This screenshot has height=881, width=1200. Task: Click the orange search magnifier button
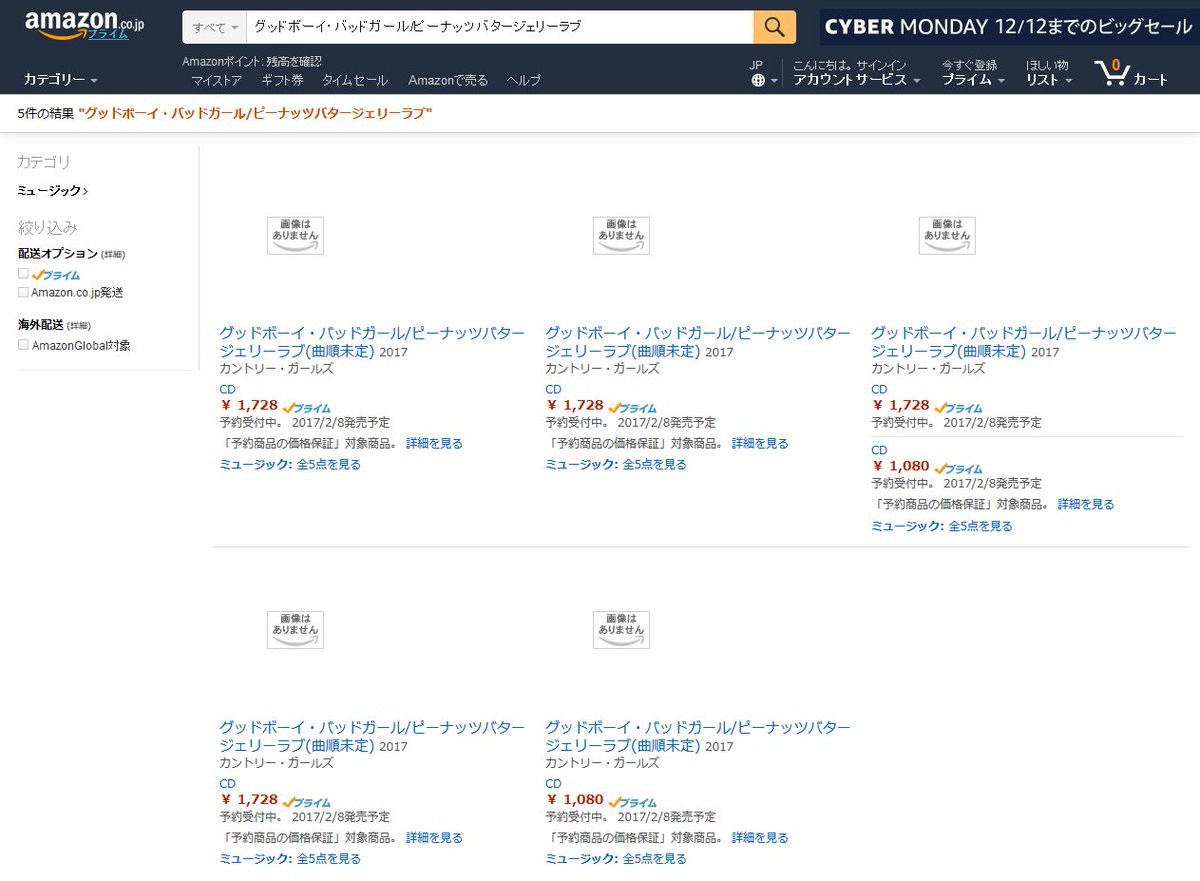775,27
